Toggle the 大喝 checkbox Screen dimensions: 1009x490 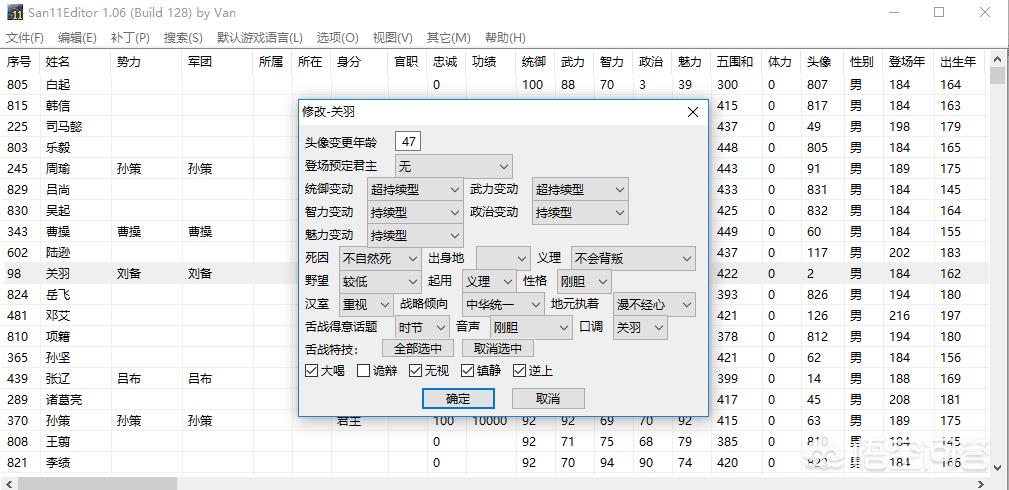(312, 371)
